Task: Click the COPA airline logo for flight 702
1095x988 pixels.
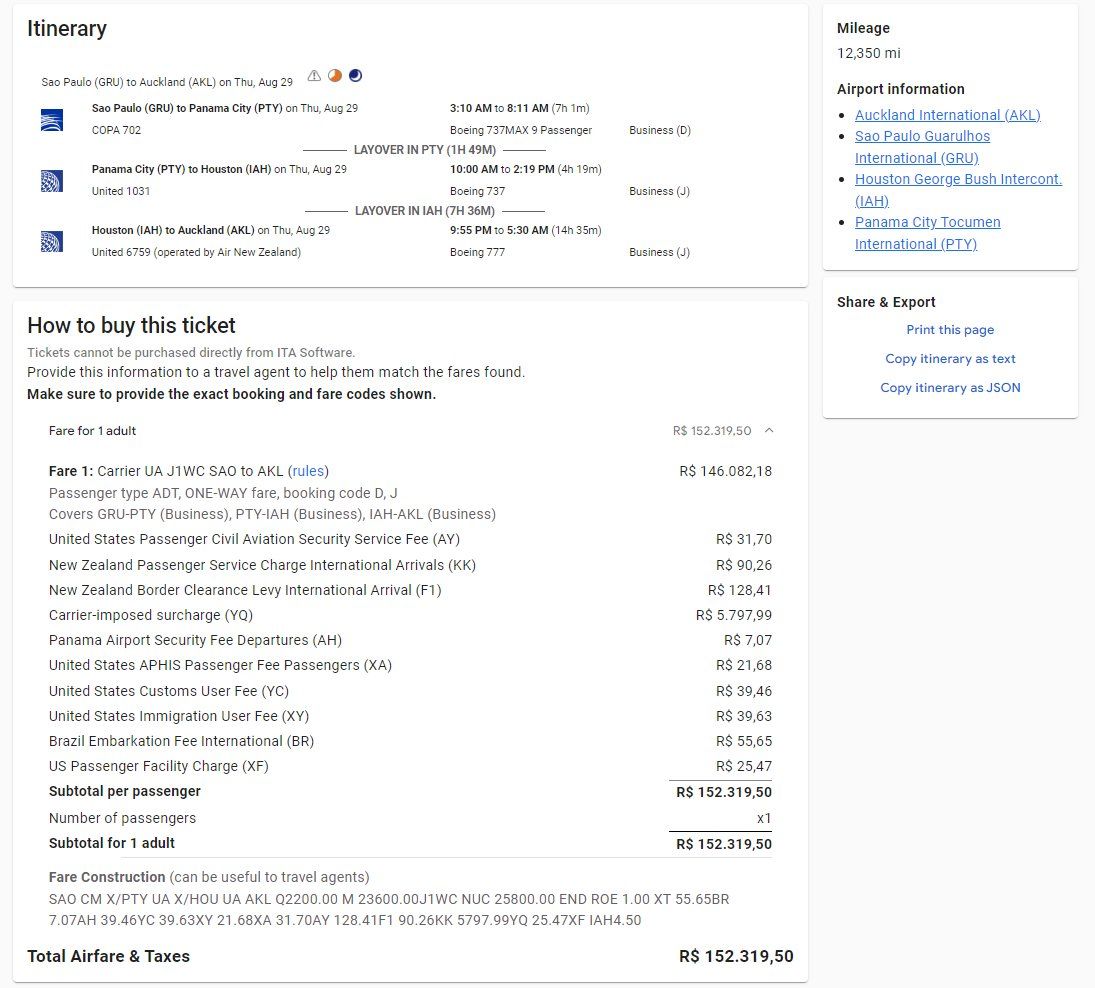Action: [52, 120]
